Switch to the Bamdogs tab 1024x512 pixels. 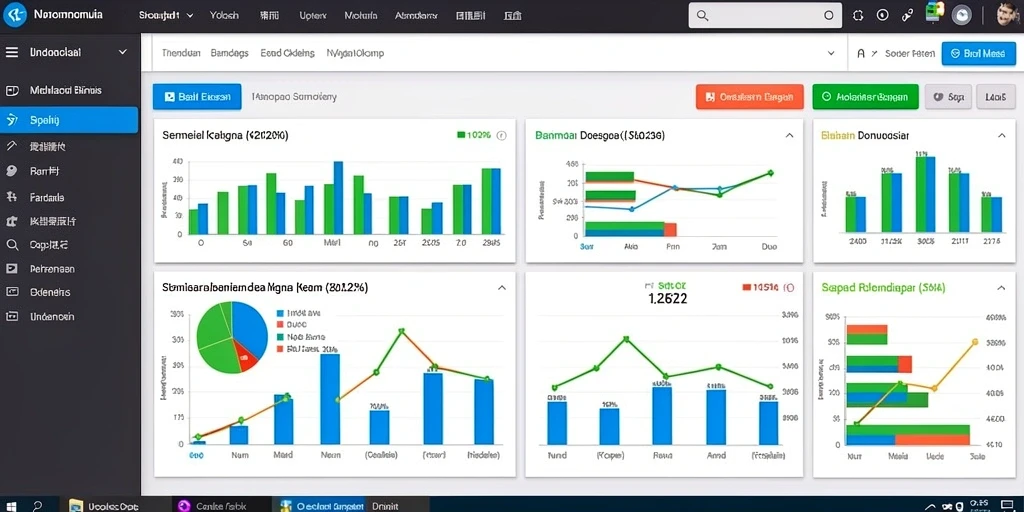point(229,54)
